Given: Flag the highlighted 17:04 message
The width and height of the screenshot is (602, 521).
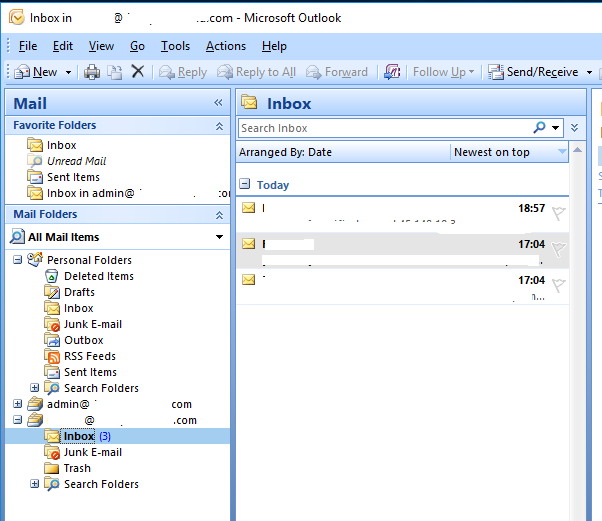Looking at the screenshot, I should click(x=559, y=249).
